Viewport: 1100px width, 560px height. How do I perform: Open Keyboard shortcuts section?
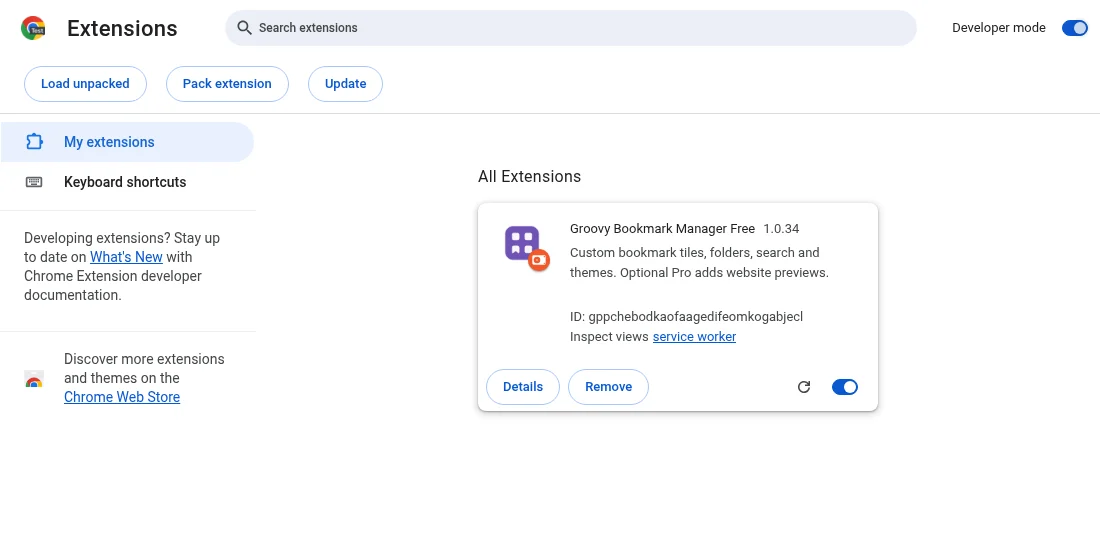coord(127,182)
